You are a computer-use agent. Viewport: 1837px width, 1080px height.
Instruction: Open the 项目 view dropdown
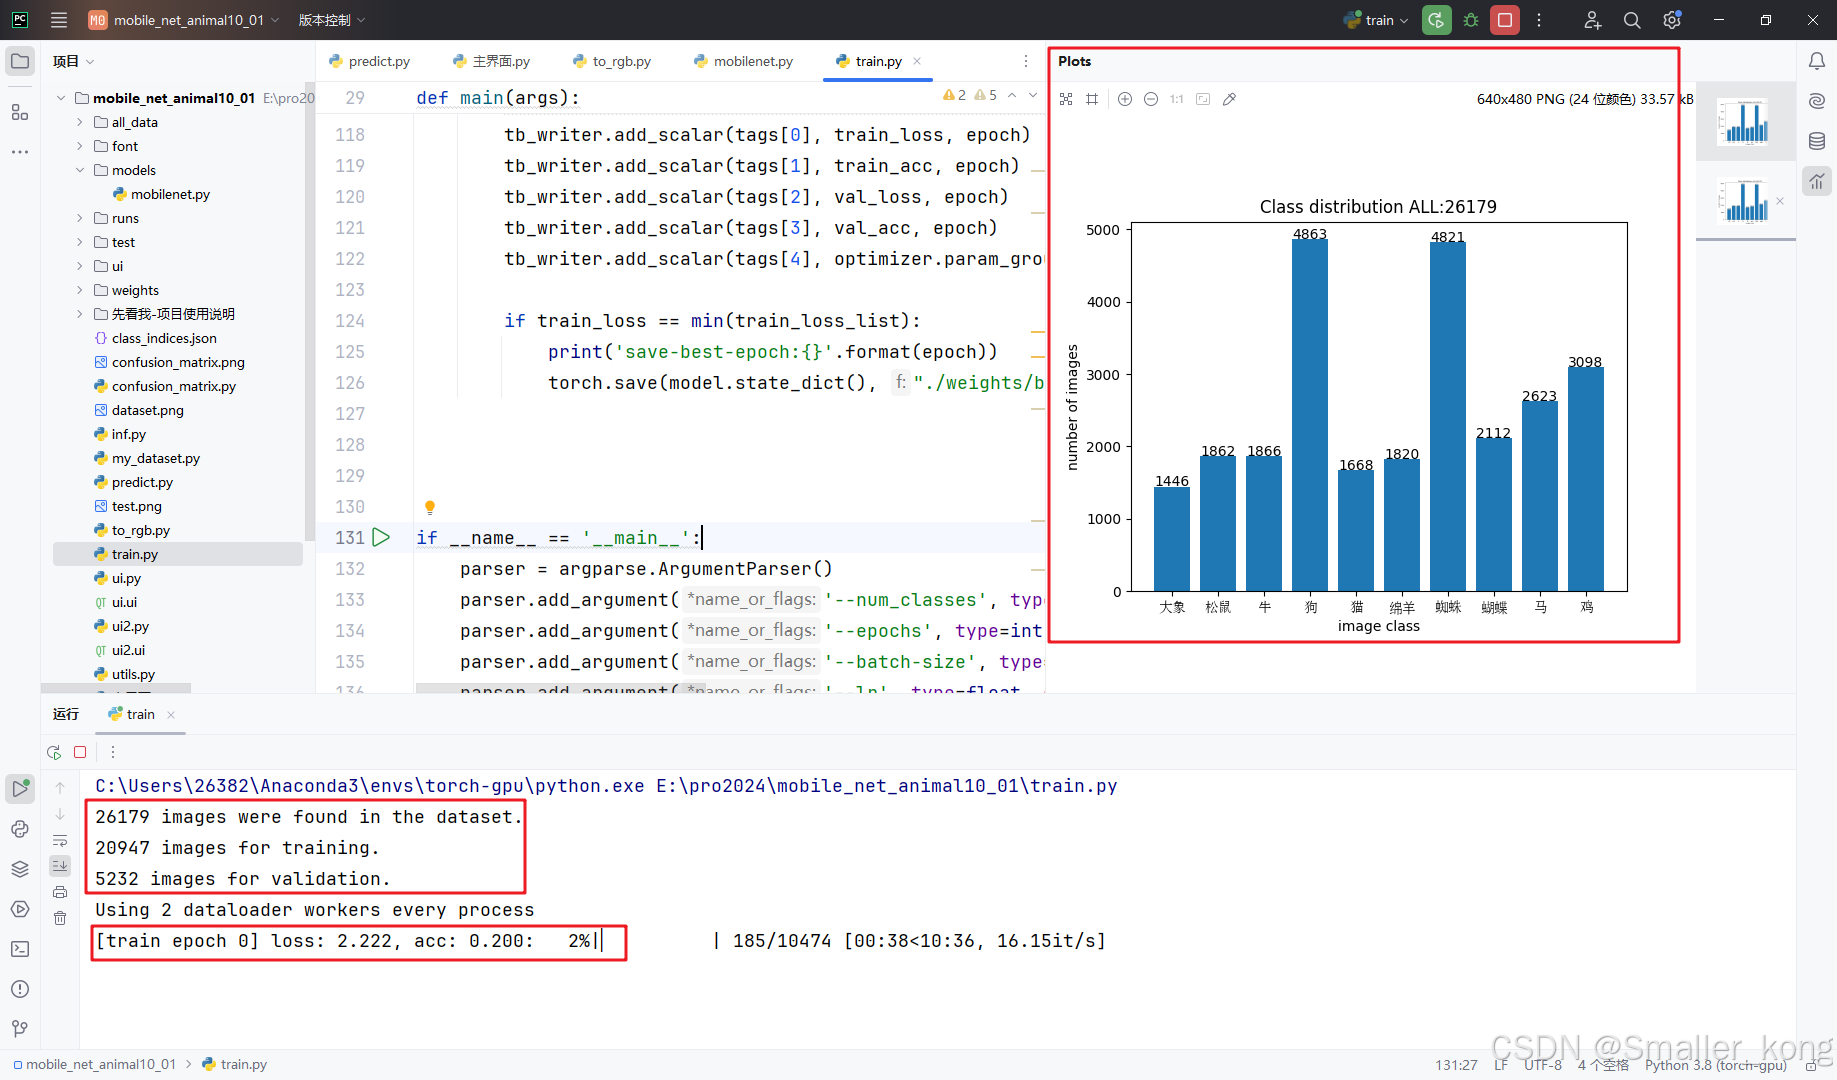(x=73, y=61)
